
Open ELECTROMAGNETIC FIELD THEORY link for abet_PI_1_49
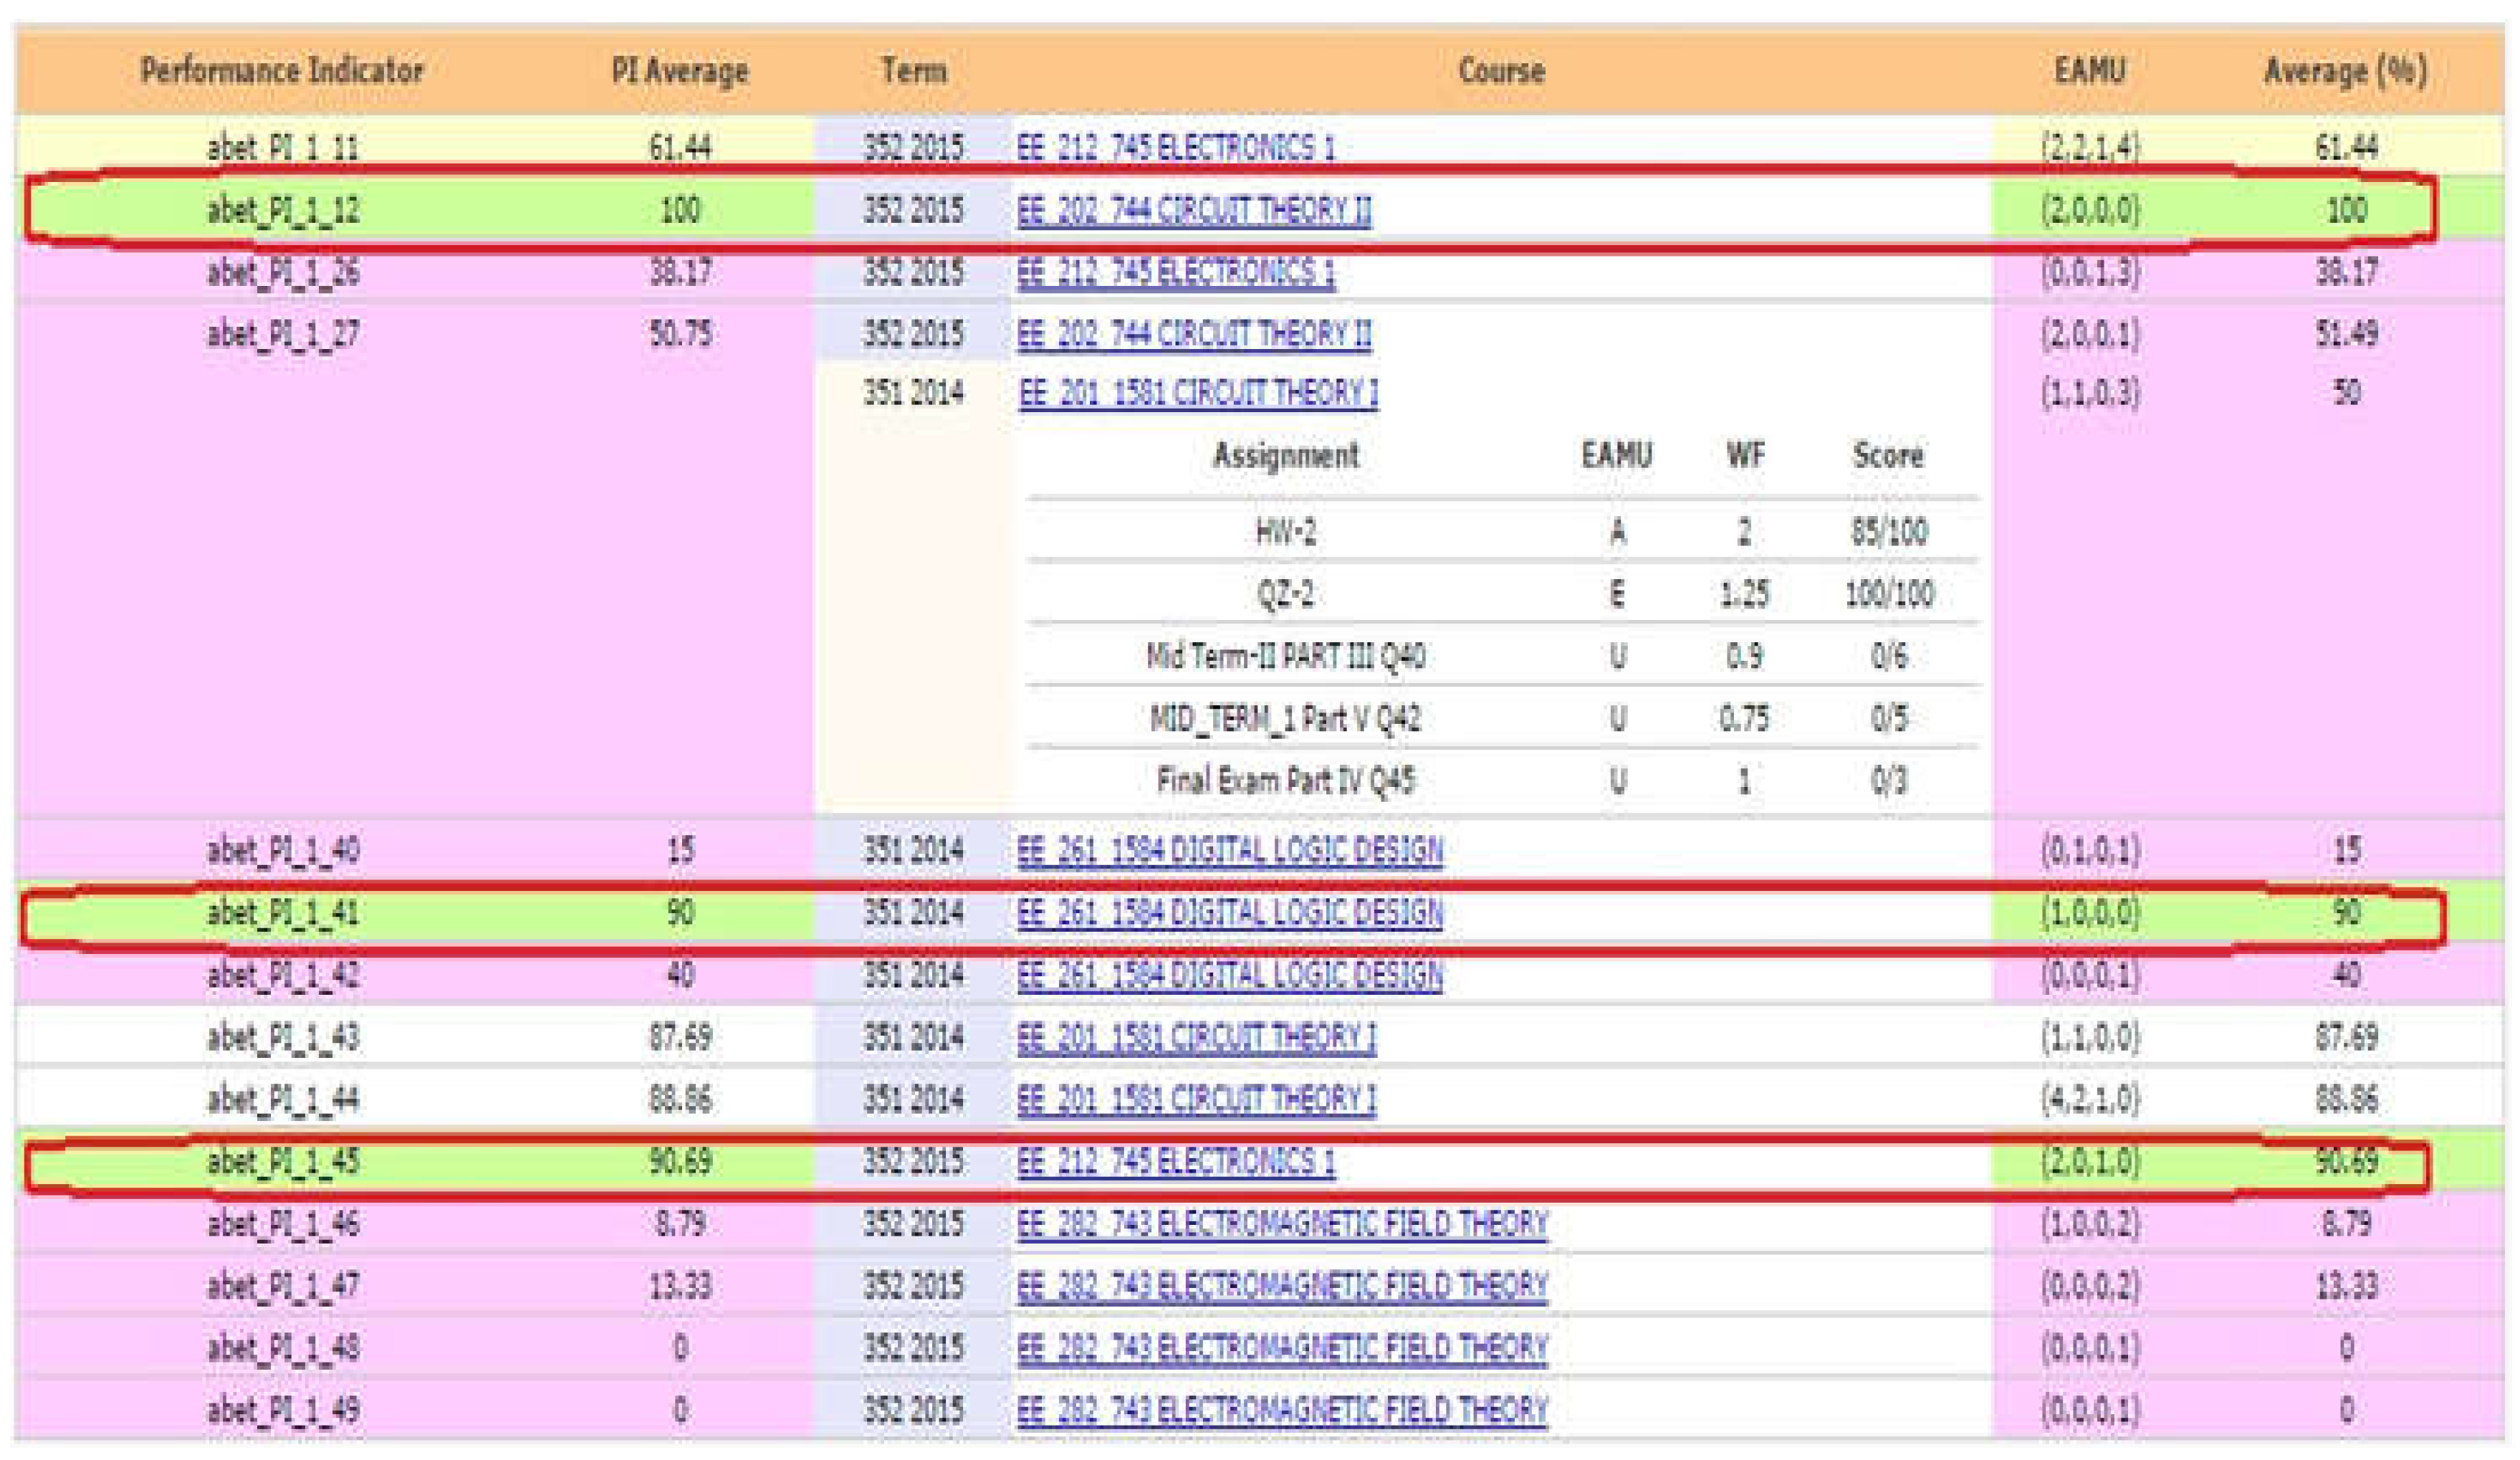[1281, 1410]
